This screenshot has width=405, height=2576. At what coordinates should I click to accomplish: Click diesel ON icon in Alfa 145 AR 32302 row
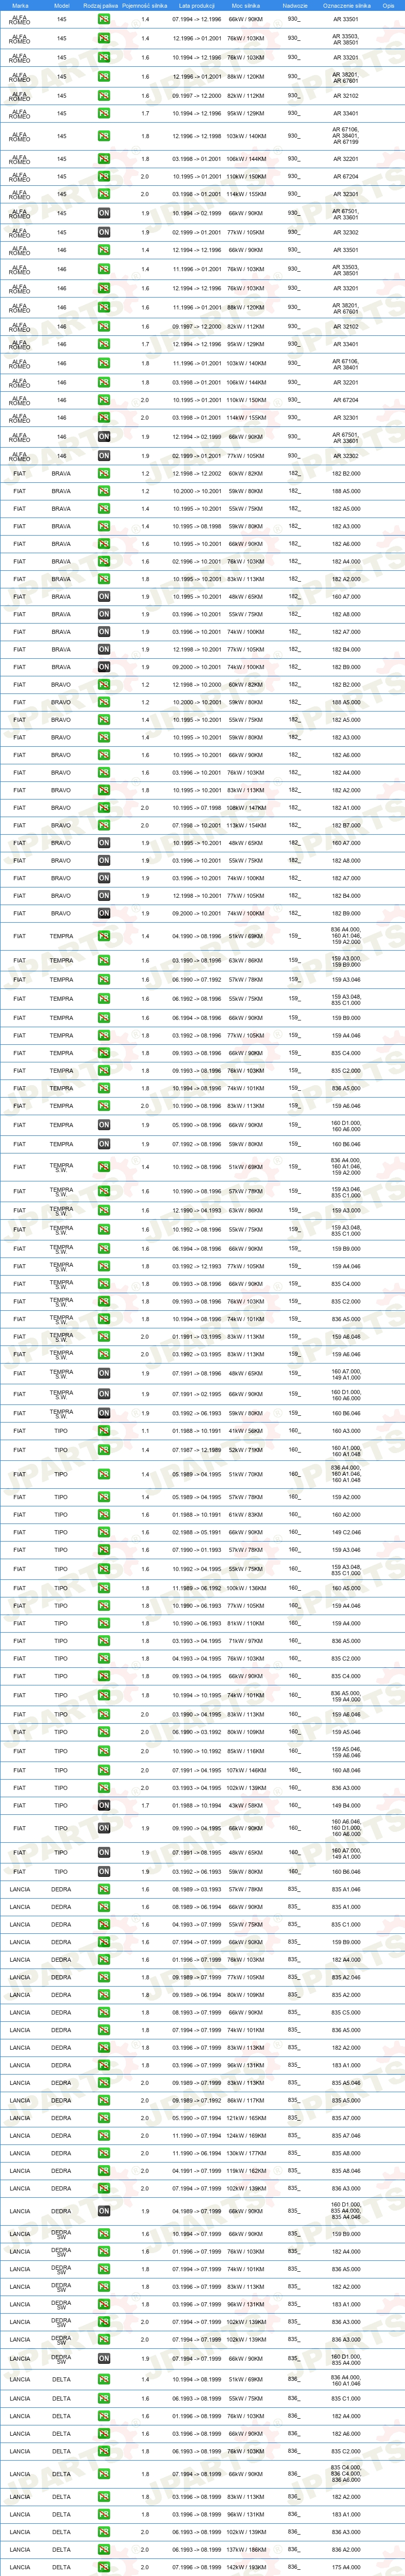104,232
